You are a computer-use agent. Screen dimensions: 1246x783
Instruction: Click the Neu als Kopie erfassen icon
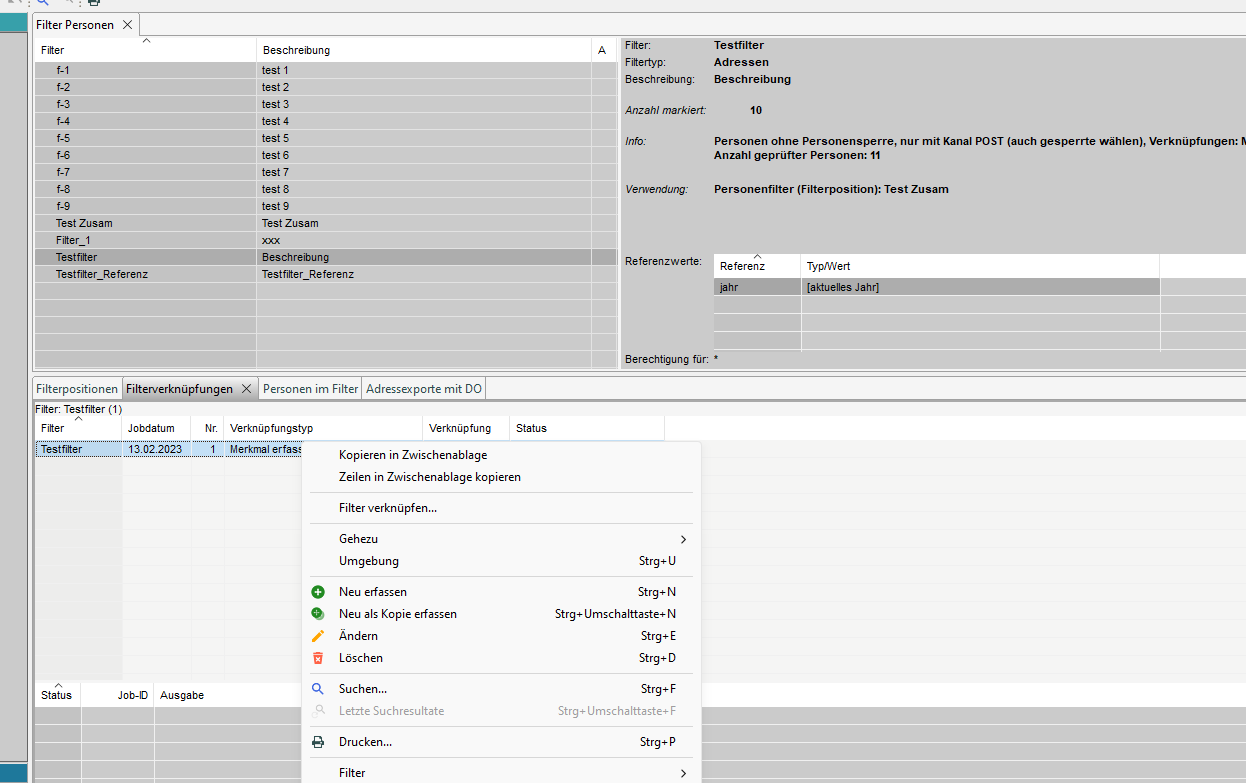tap(318, 614)
